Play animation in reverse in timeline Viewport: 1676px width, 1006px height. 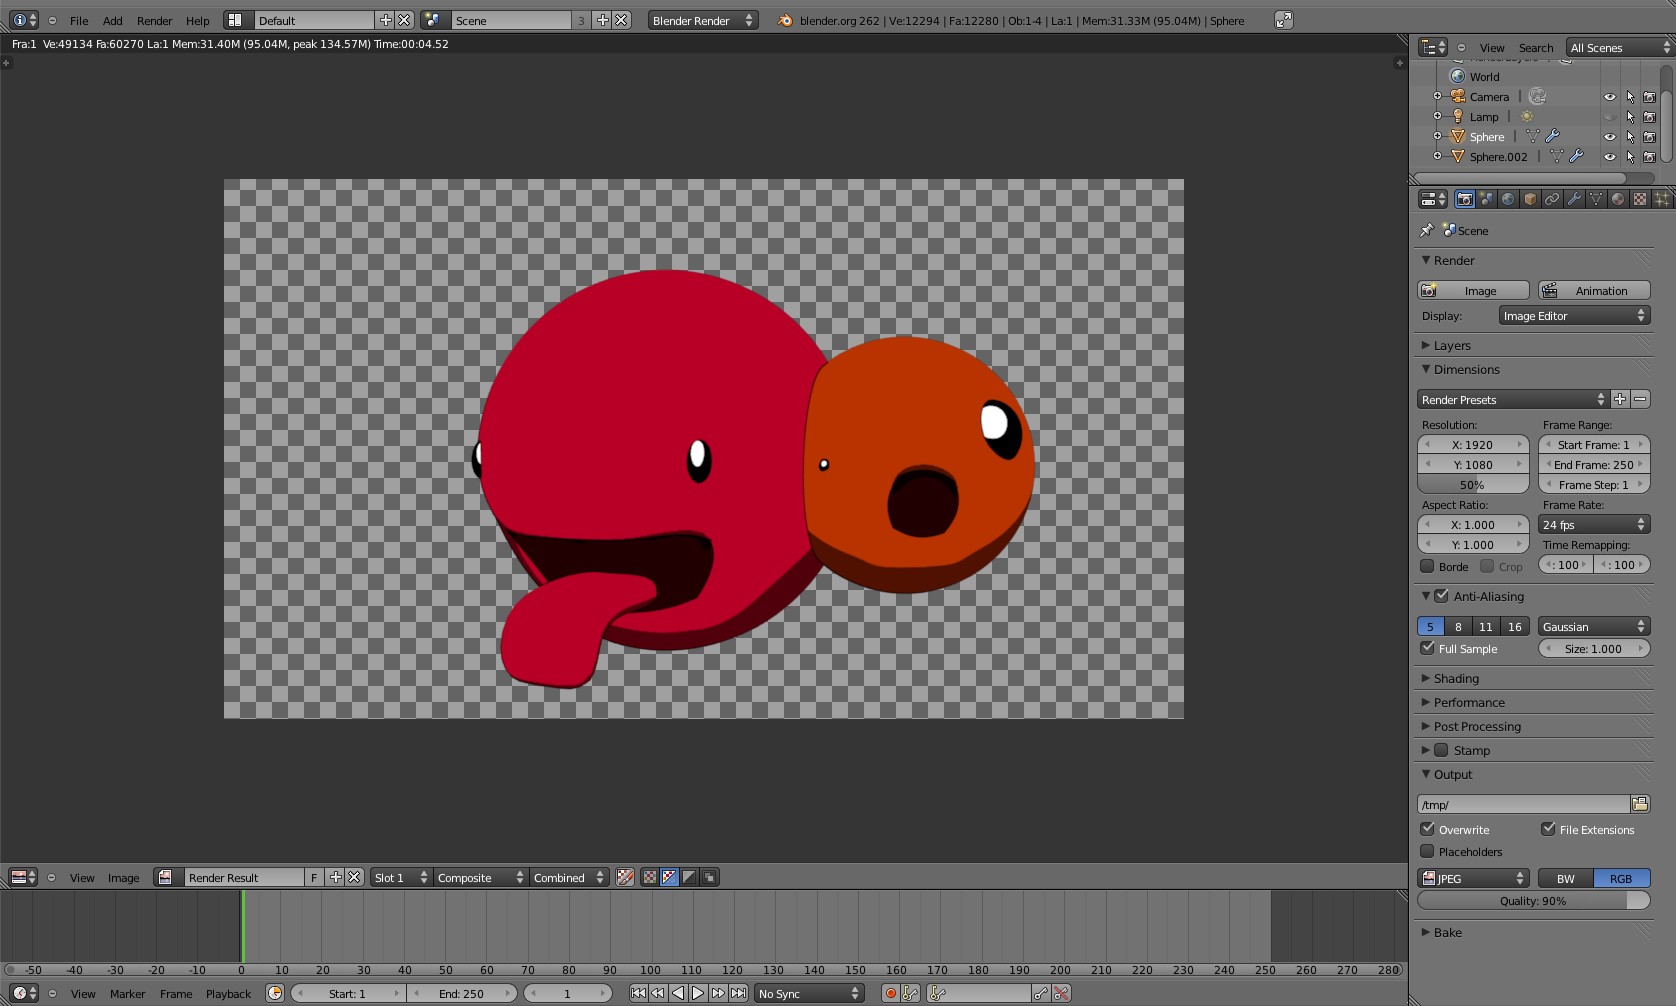(x=678, y=993)
